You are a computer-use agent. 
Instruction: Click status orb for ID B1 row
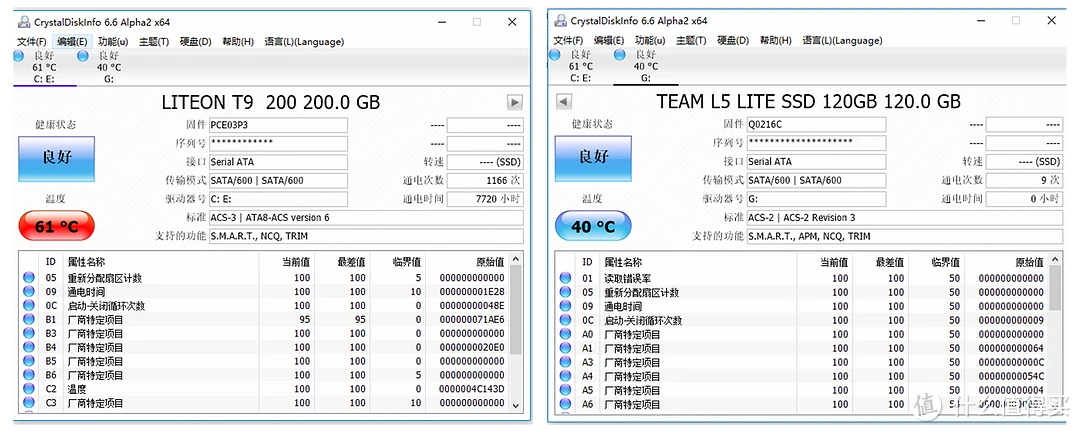pos(29,320)
